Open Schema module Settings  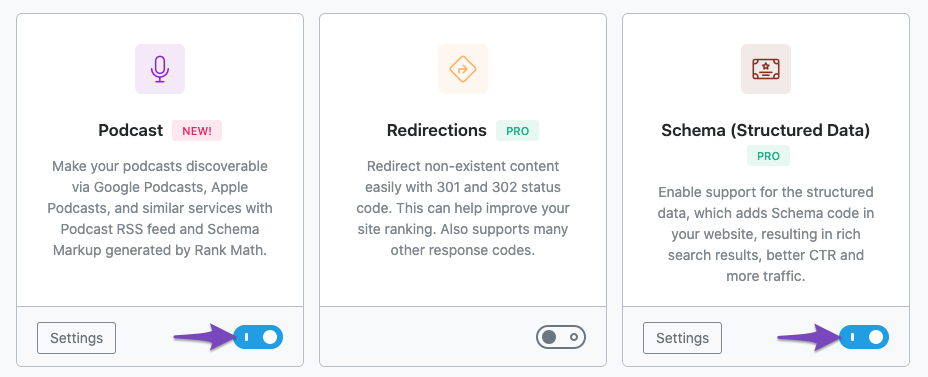682,338
